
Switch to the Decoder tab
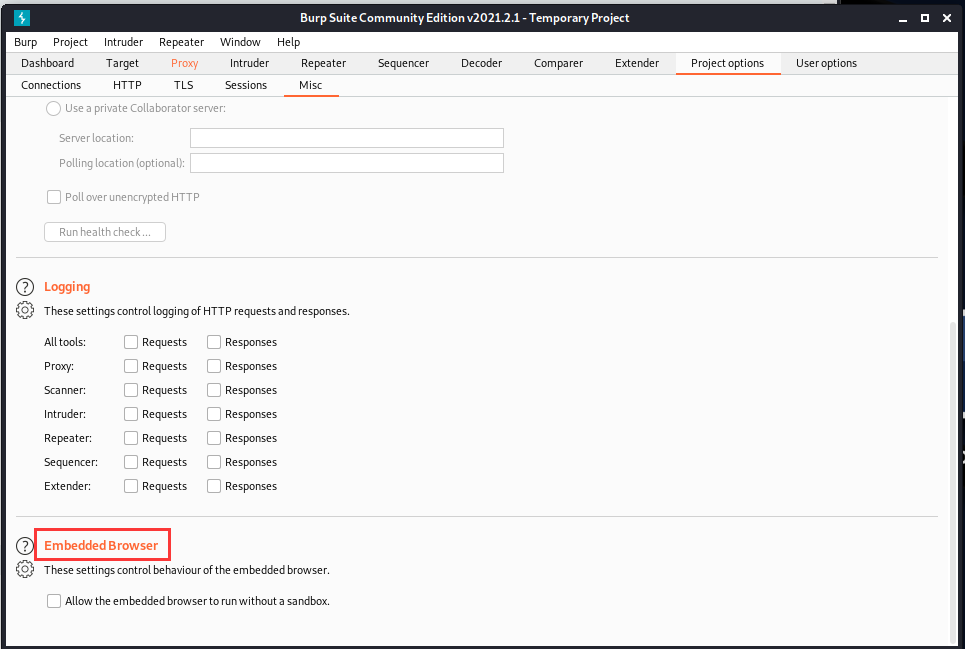tap(482, 63)
